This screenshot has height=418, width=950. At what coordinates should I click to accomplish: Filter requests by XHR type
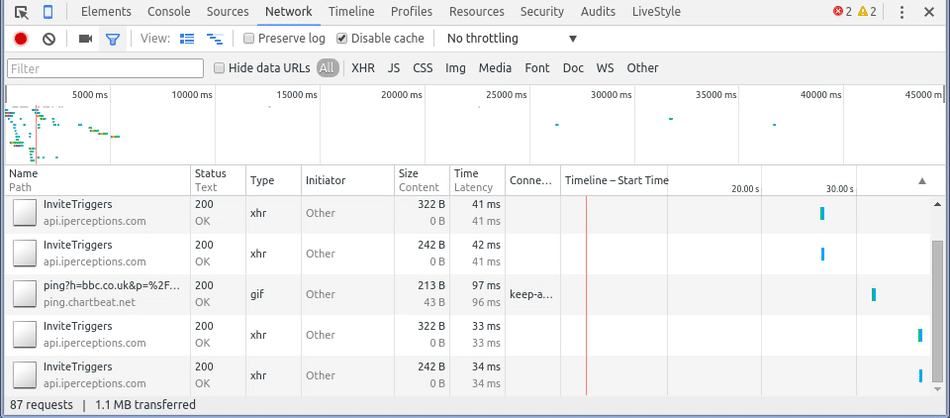click(363, 68)
